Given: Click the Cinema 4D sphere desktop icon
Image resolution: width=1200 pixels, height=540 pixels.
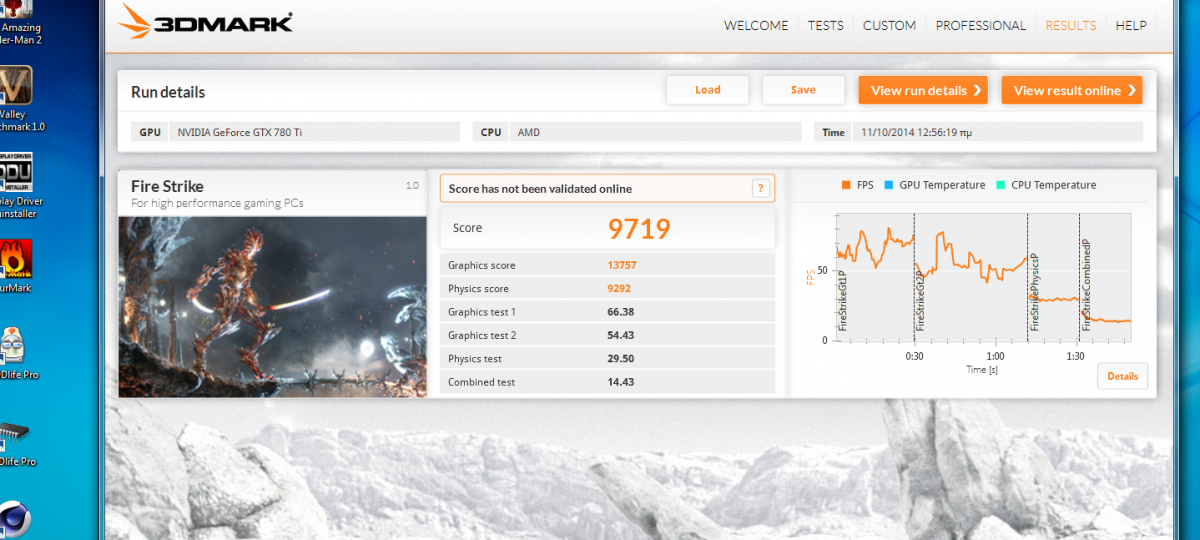Looking at the screenshot, I should tap(13, 518).
